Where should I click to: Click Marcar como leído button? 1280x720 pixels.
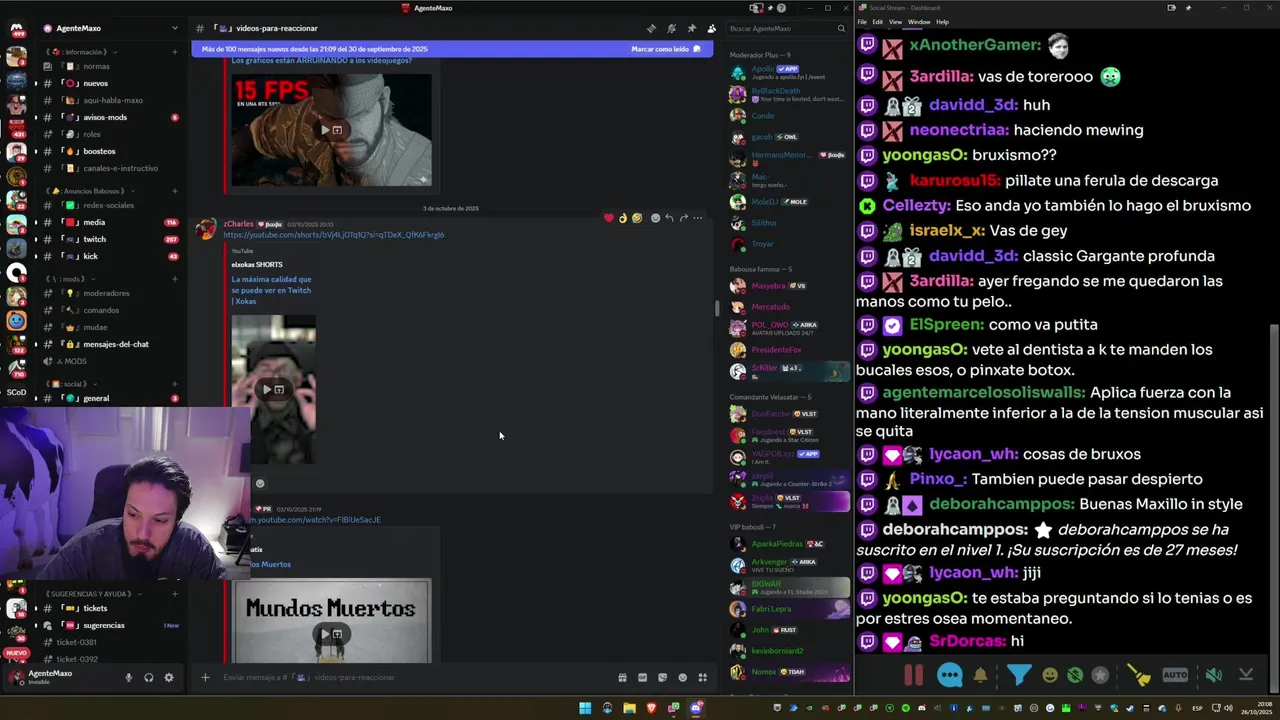point(666,49)
